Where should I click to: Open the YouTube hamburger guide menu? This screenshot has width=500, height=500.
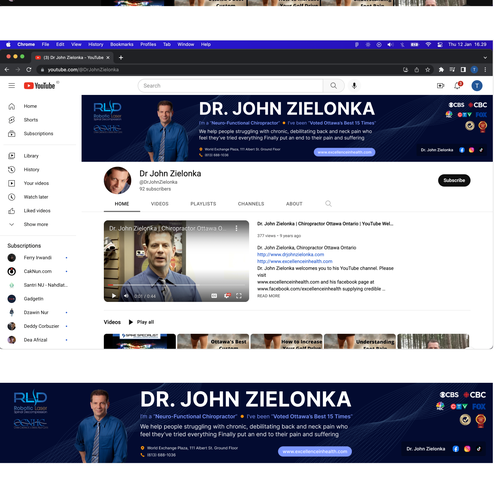[x=12, y=86]
